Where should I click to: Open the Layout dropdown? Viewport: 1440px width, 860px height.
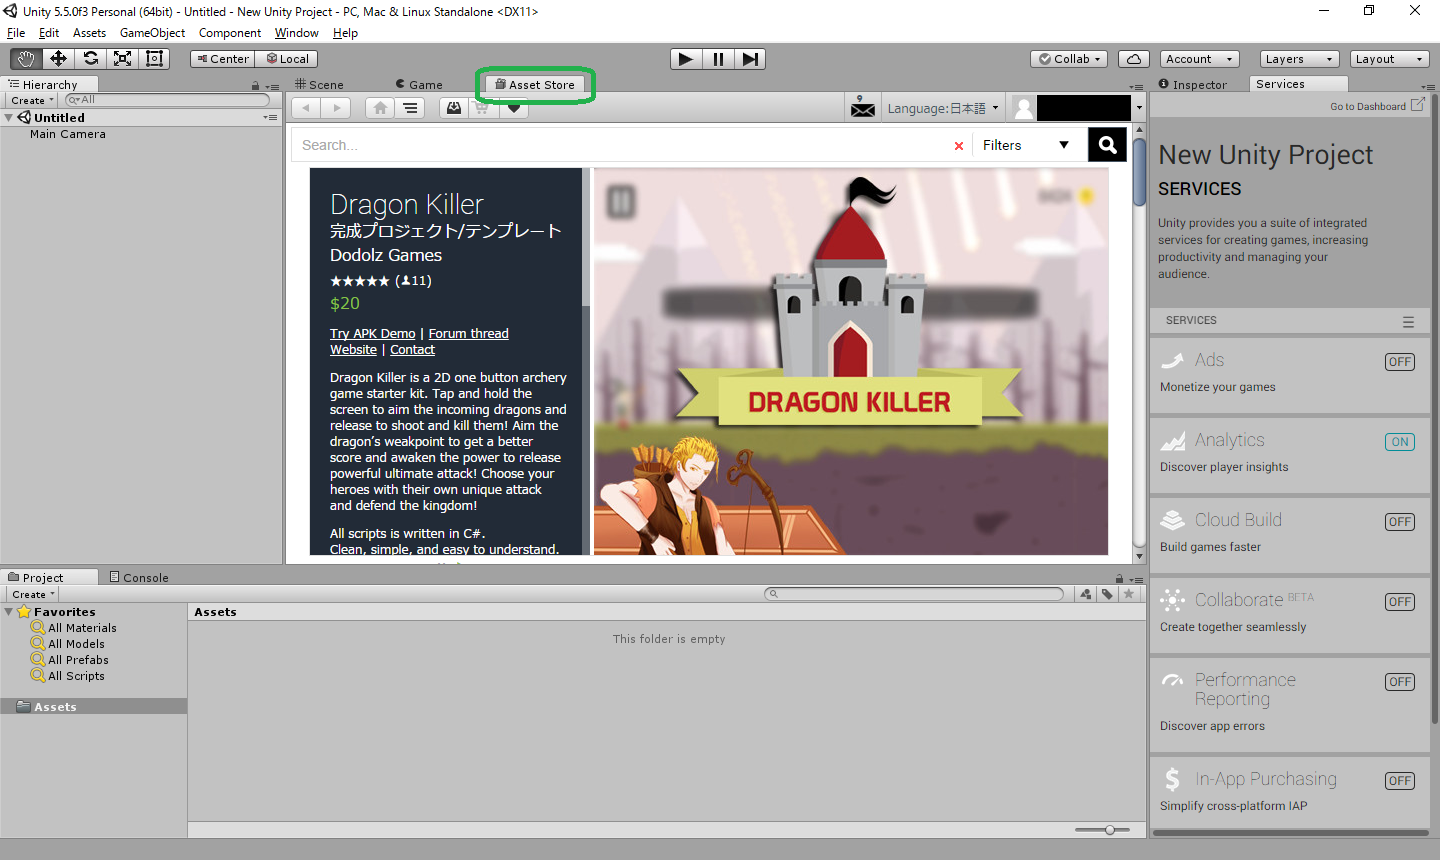click(x=1388, y=59)
